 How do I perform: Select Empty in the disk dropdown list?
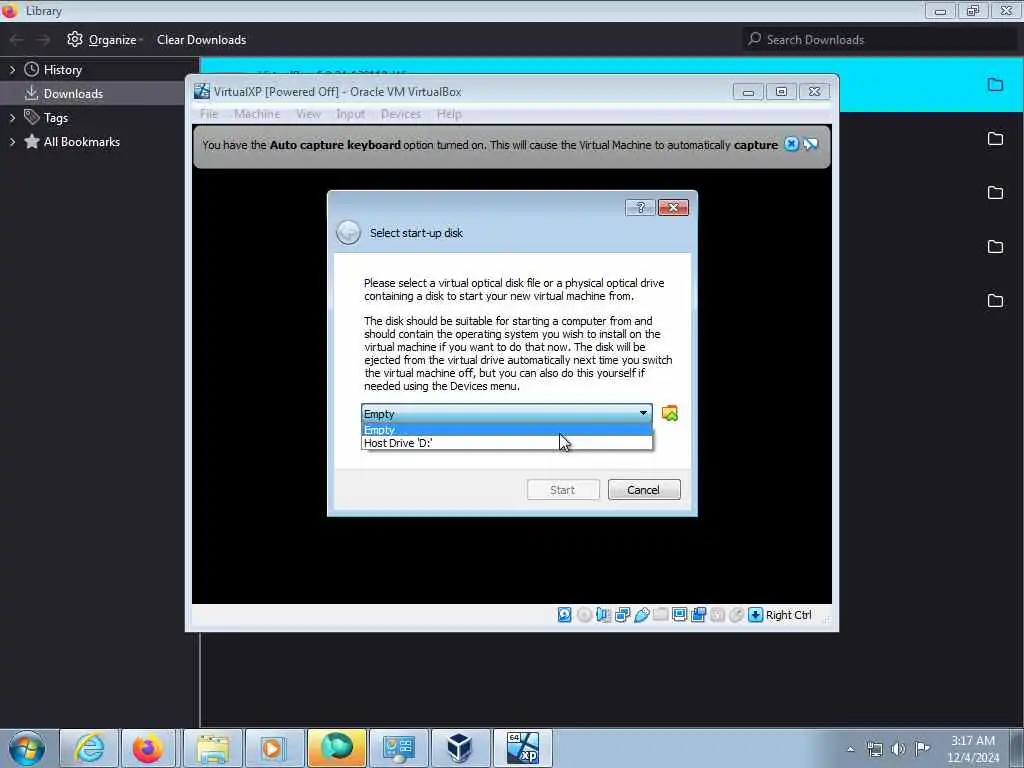pos(506,430)
